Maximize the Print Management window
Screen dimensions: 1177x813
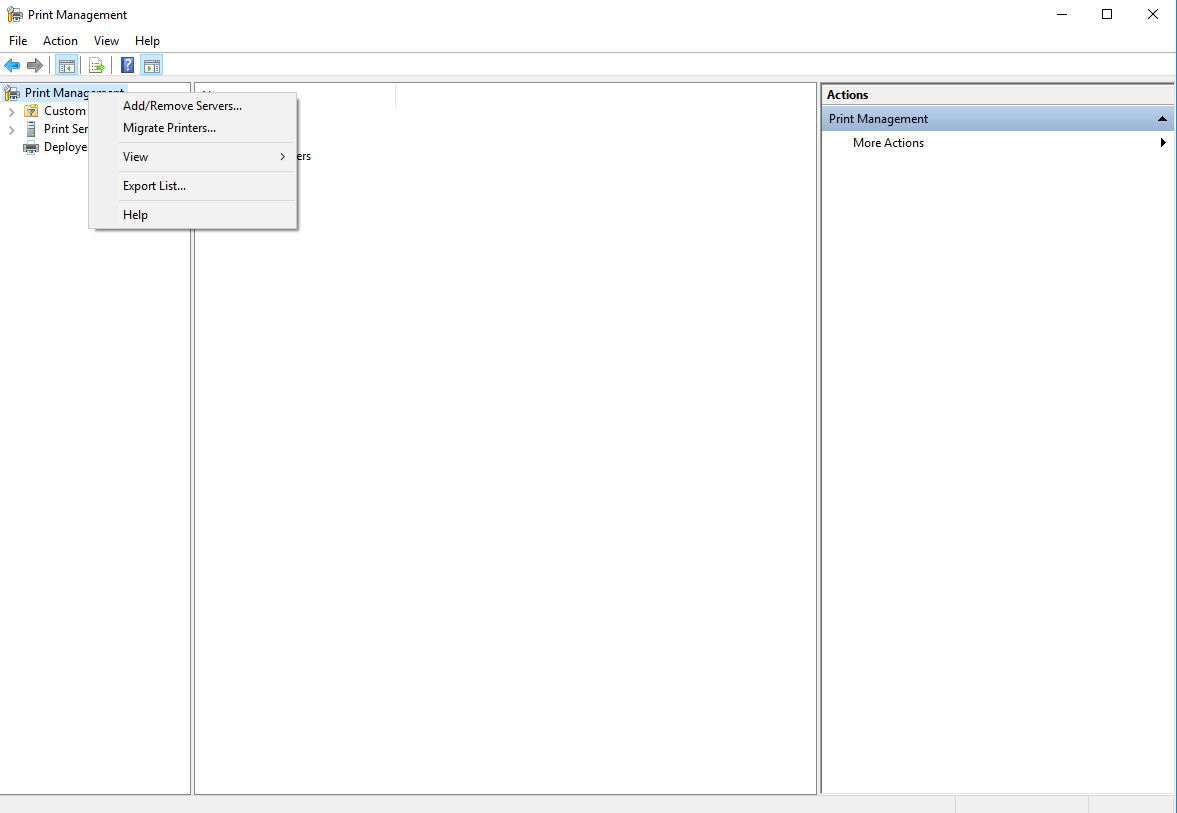coord(1107,14)
